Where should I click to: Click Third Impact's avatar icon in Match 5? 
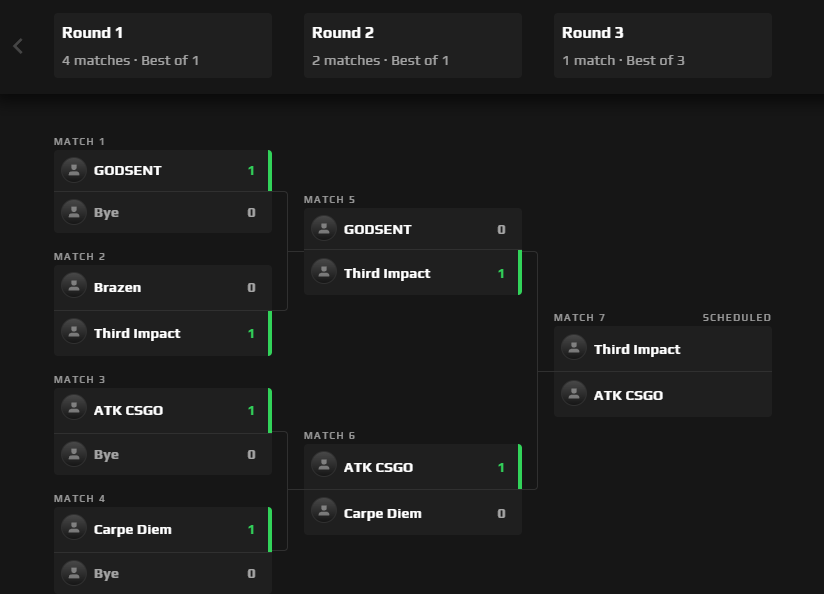(x=323, y=273)
